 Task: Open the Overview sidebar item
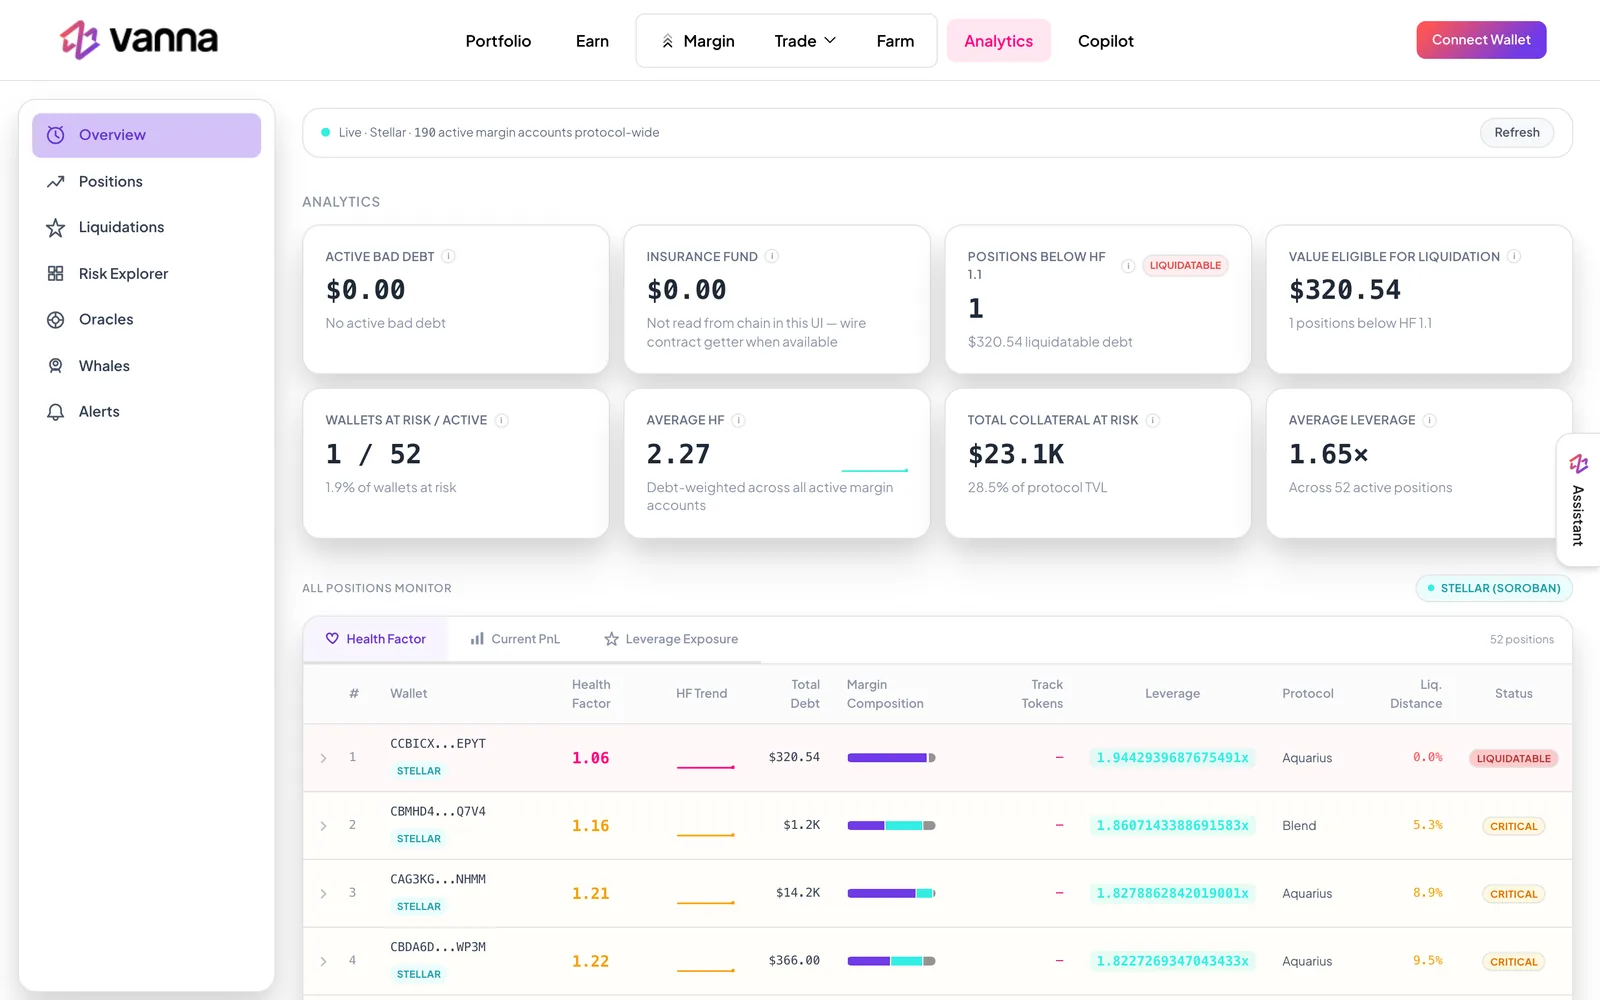[x=146, y=135]
